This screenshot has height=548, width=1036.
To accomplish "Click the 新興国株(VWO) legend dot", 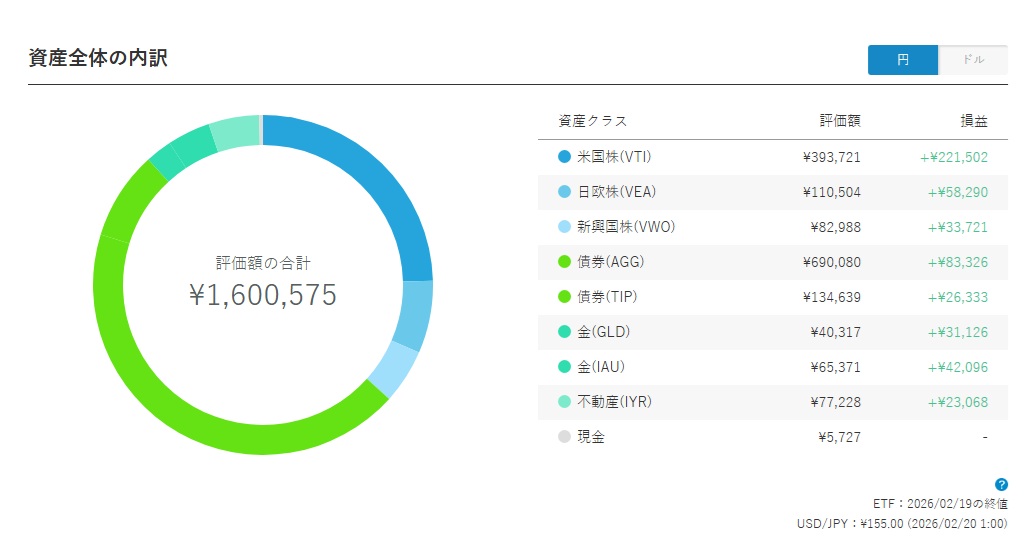I will coord(565,227).
